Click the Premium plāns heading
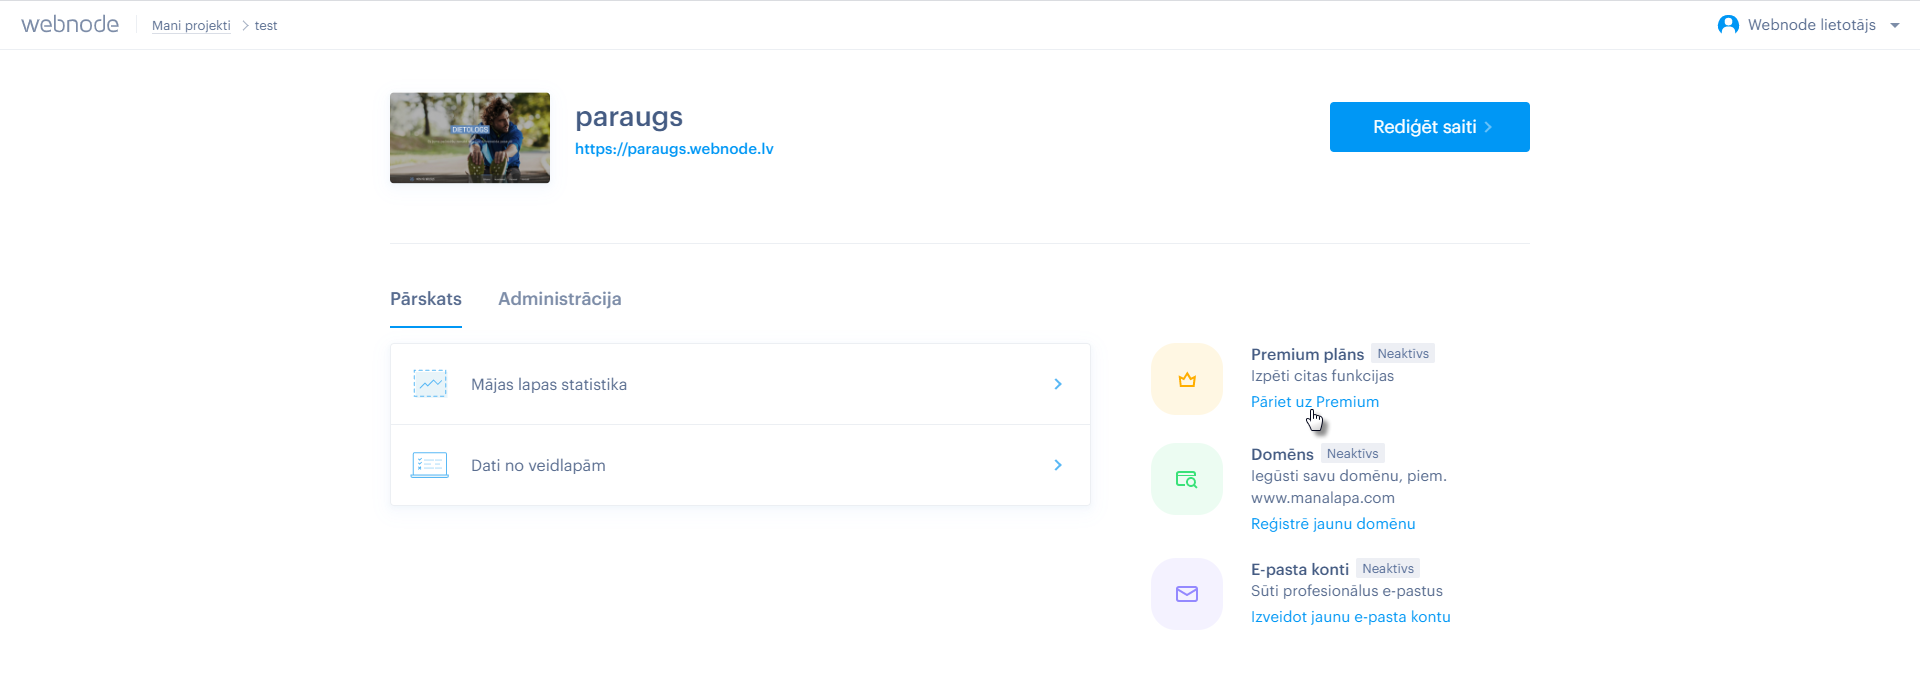This screenshot has width=1920, height=693. (1307, 354)
